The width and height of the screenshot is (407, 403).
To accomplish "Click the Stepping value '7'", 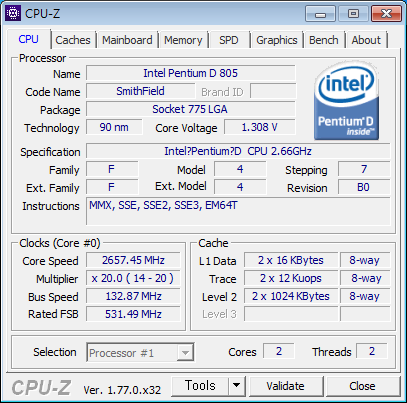I will (364, 169).
